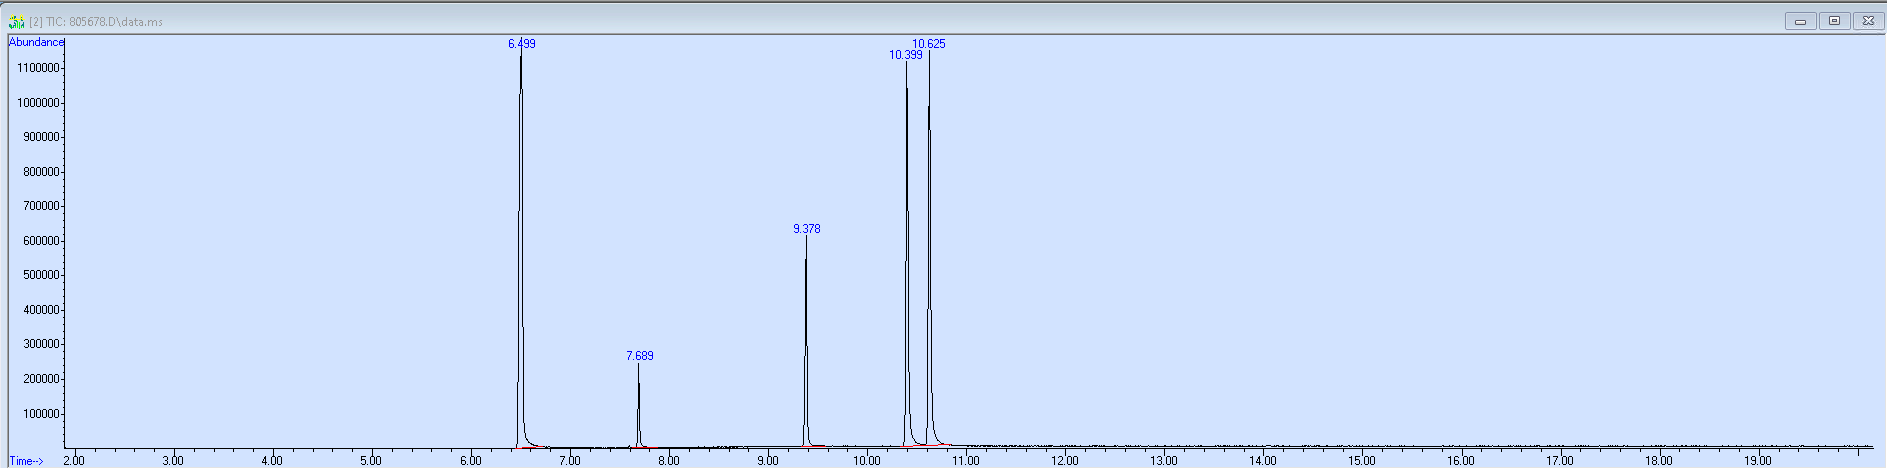Click the chromatogram peak at 9.378 minutes

(x=806, y=342)
